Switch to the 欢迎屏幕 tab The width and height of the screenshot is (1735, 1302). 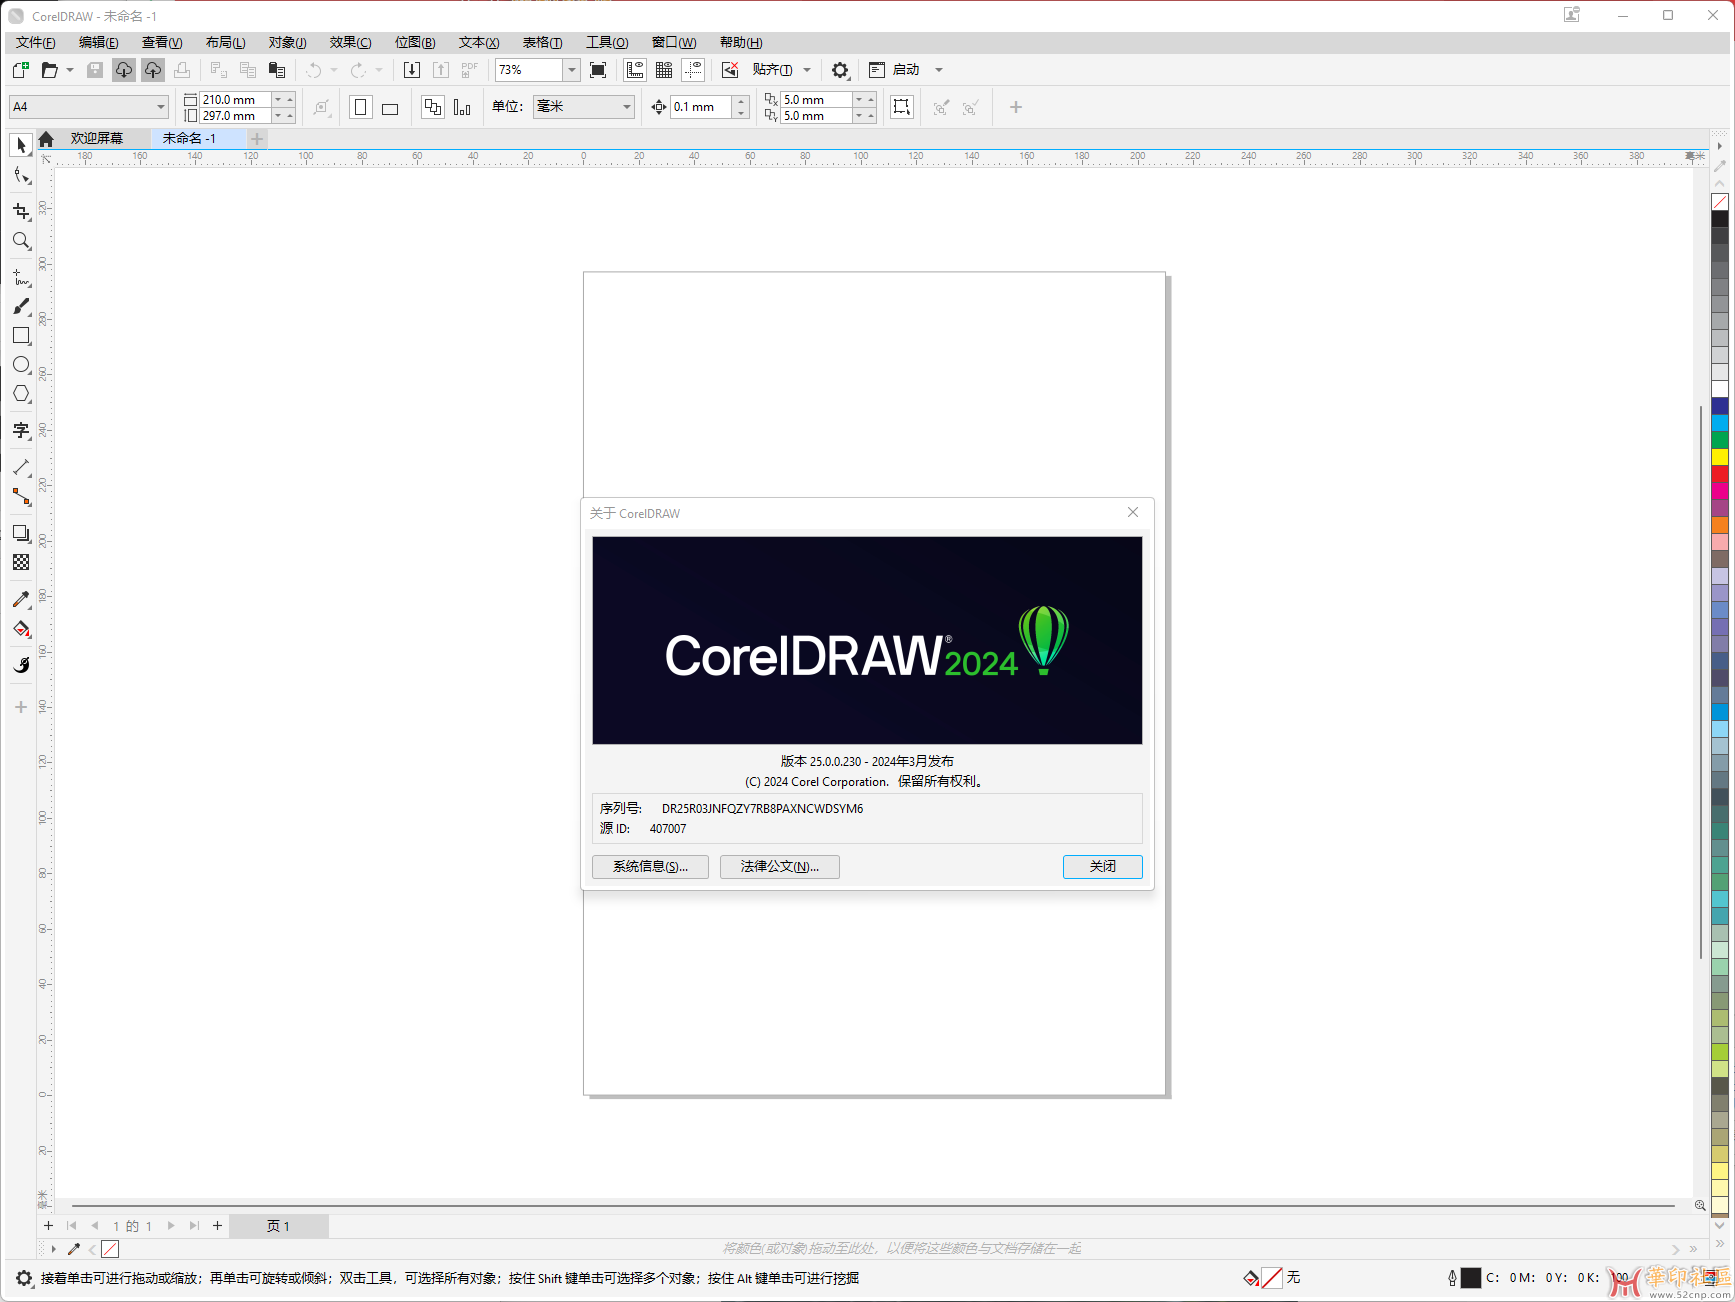tap(97, 138)
